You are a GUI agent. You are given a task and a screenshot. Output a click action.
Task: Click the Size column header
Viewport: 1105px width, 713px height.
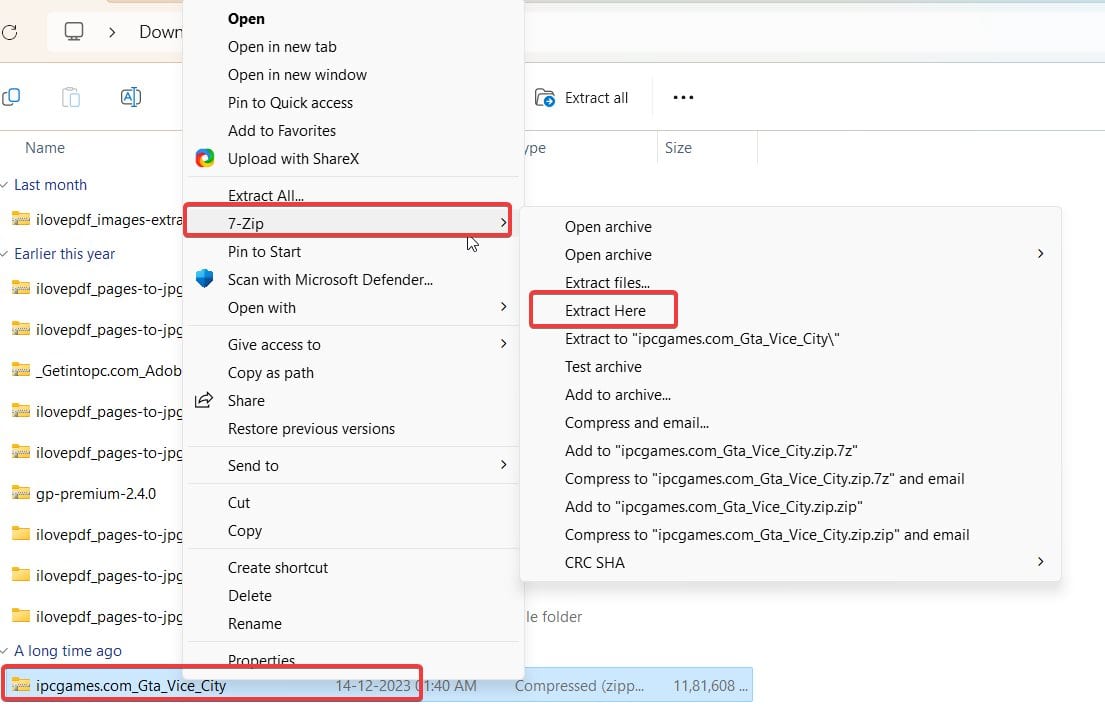tap(678, 147)
